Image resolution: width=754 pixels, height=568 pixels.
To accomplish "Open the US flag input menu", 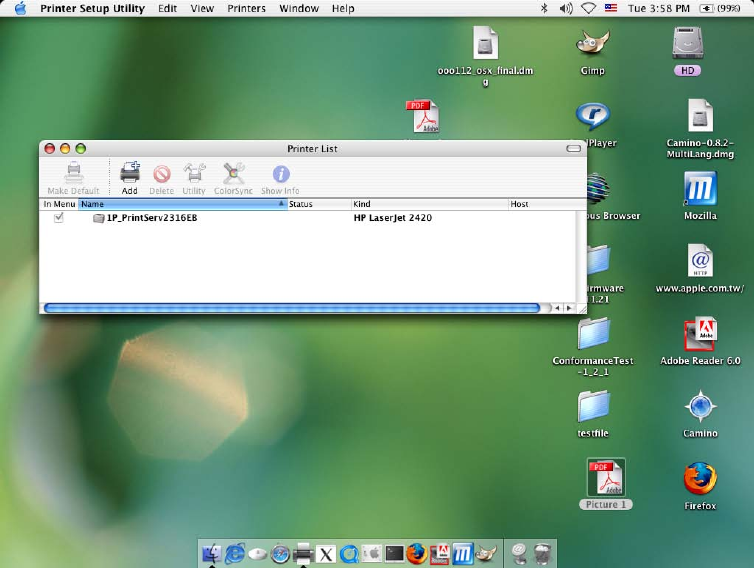I will (x=611, y=8).
